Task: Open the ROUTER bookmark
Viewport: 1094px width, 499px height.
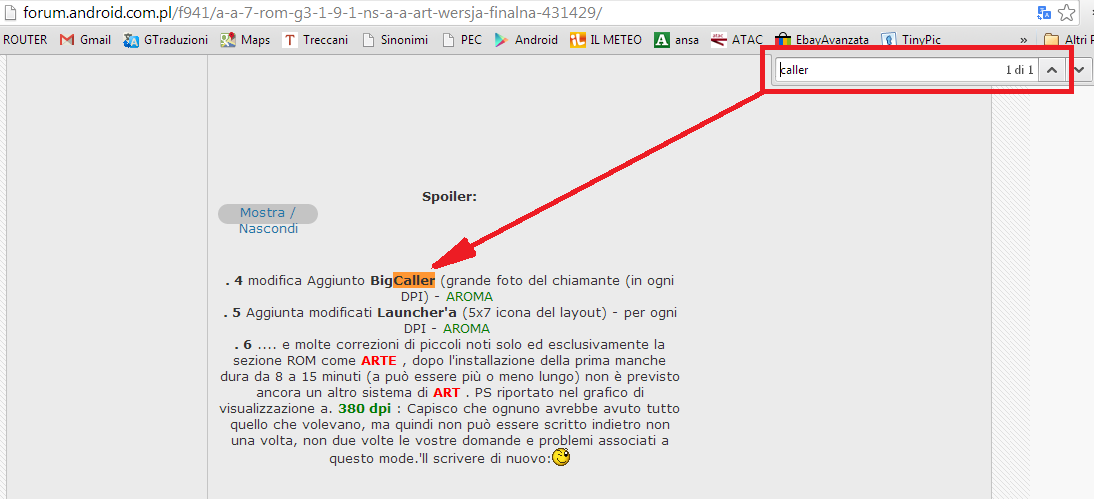Action: (25, 40)
